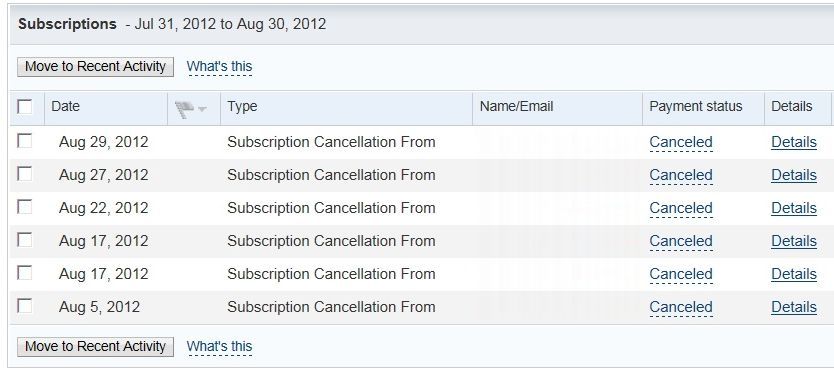Click the bottom Move to Recent Activity button
Viewport: 834px width, 375px height.
(96, 346)
